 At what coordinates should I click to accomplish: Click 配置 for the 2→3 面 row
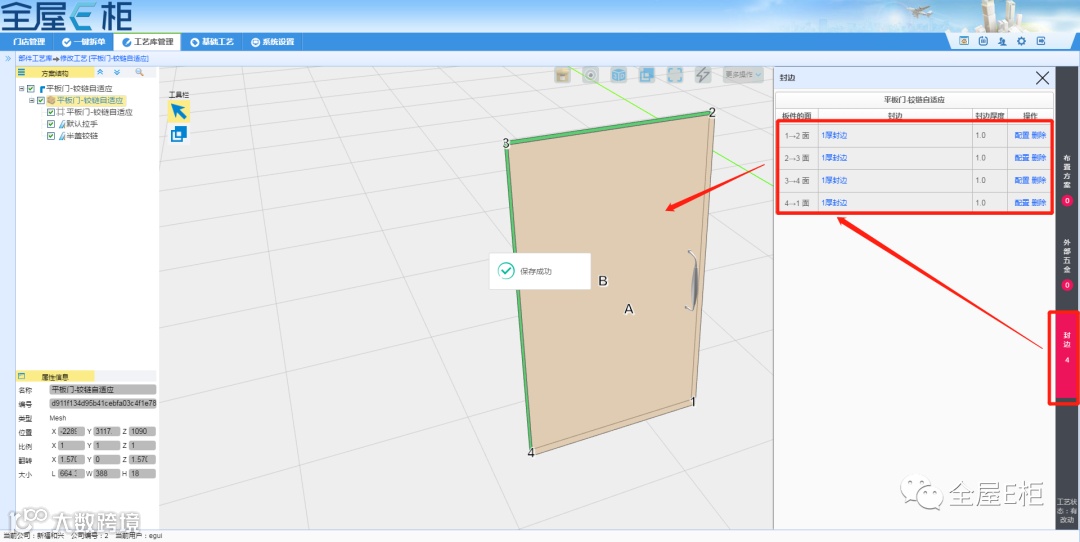1021,158
